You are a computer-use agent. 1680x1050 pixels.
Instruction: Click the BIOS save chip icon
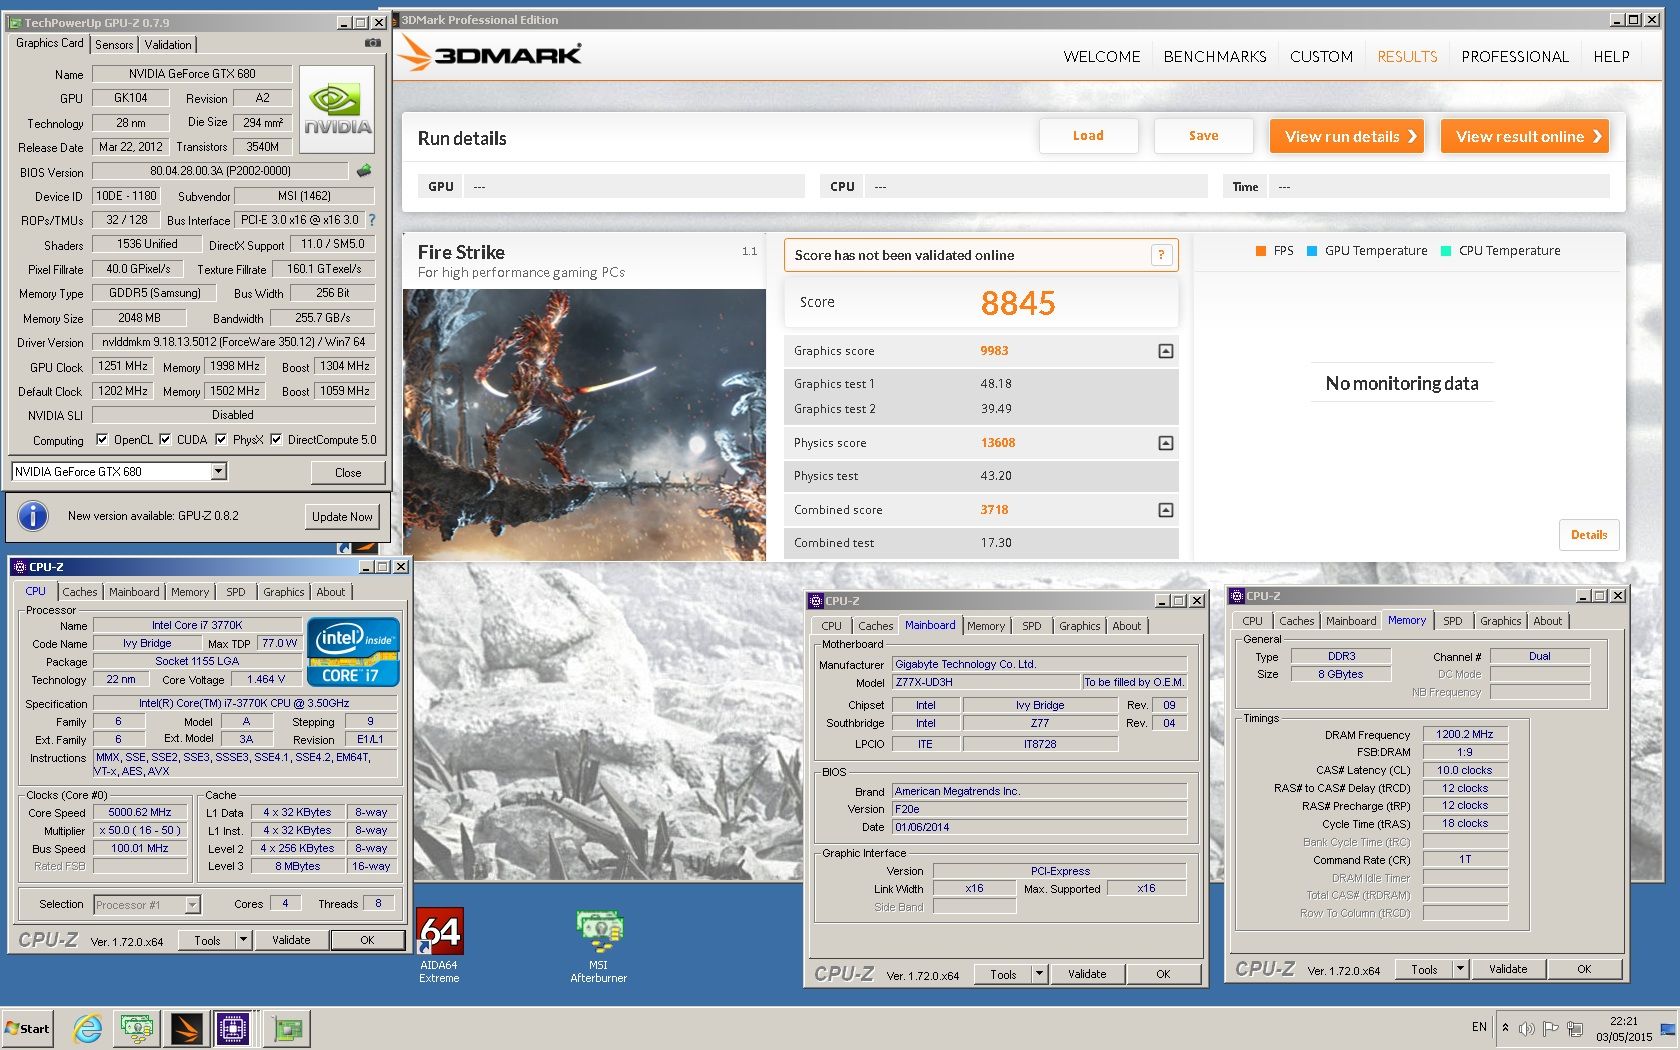click(x=364, y=171)
